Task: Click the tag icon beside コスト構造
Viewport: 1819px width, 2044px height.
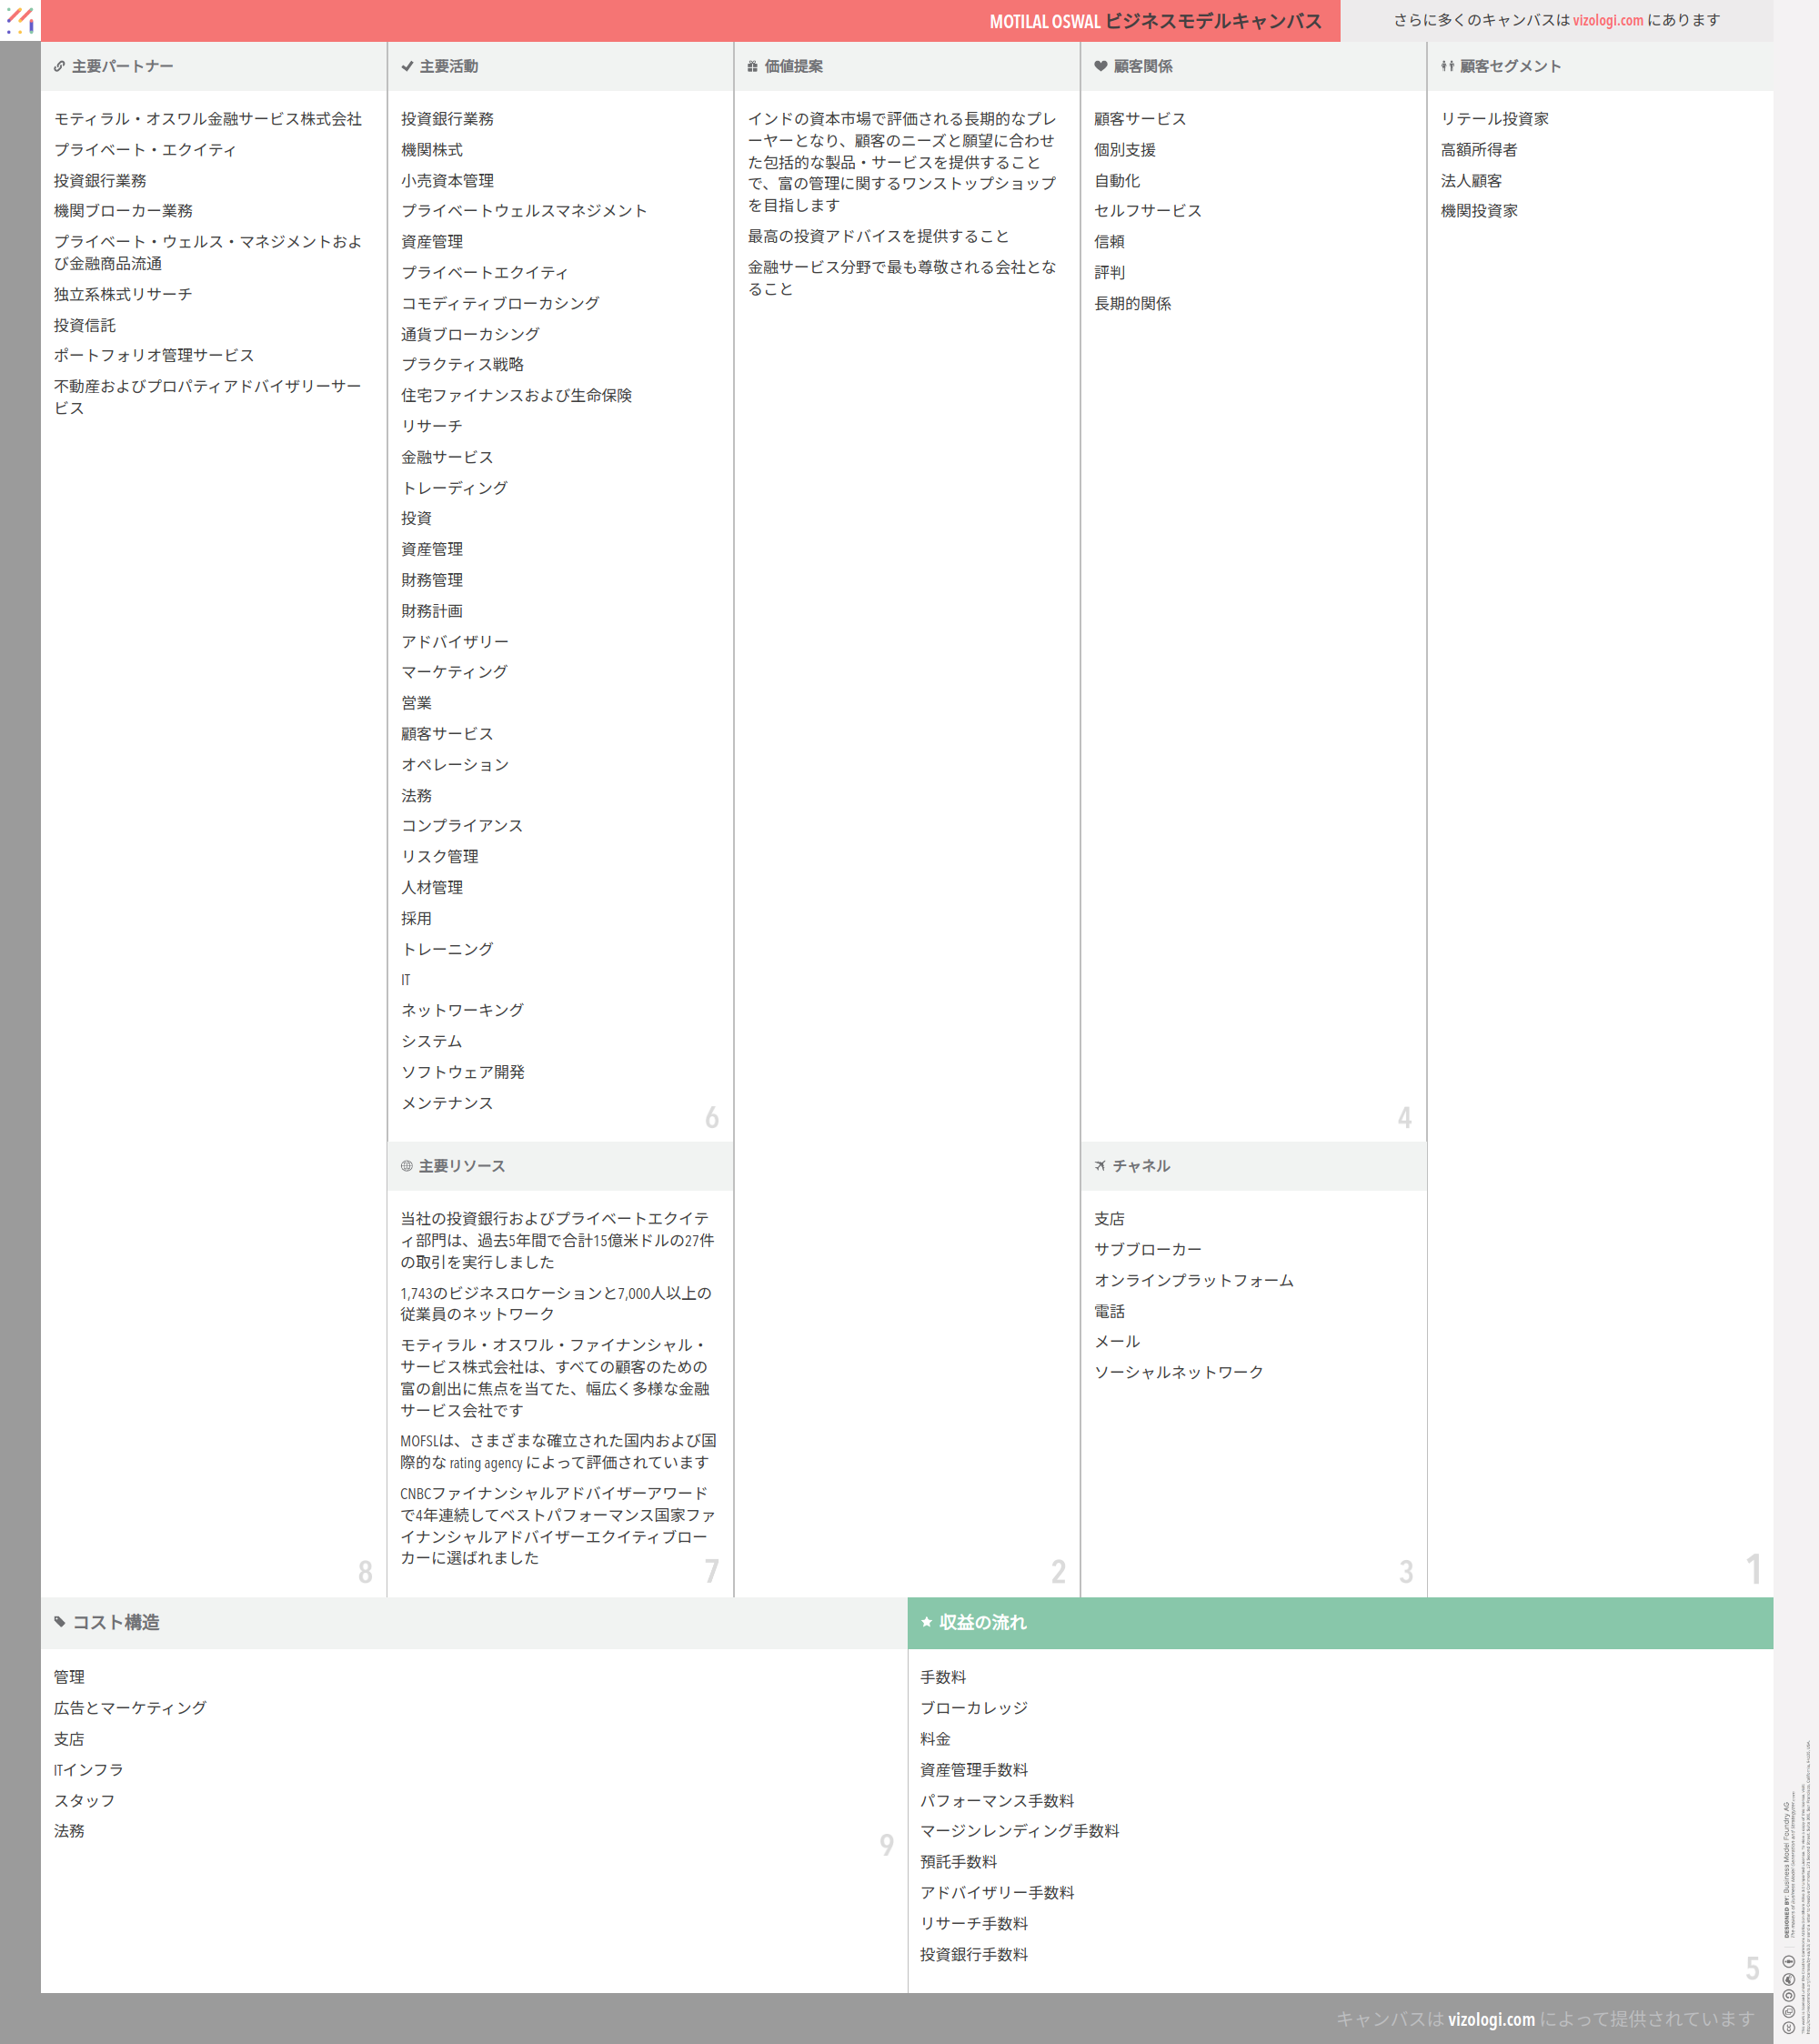Action: [x=60, y=1622]
